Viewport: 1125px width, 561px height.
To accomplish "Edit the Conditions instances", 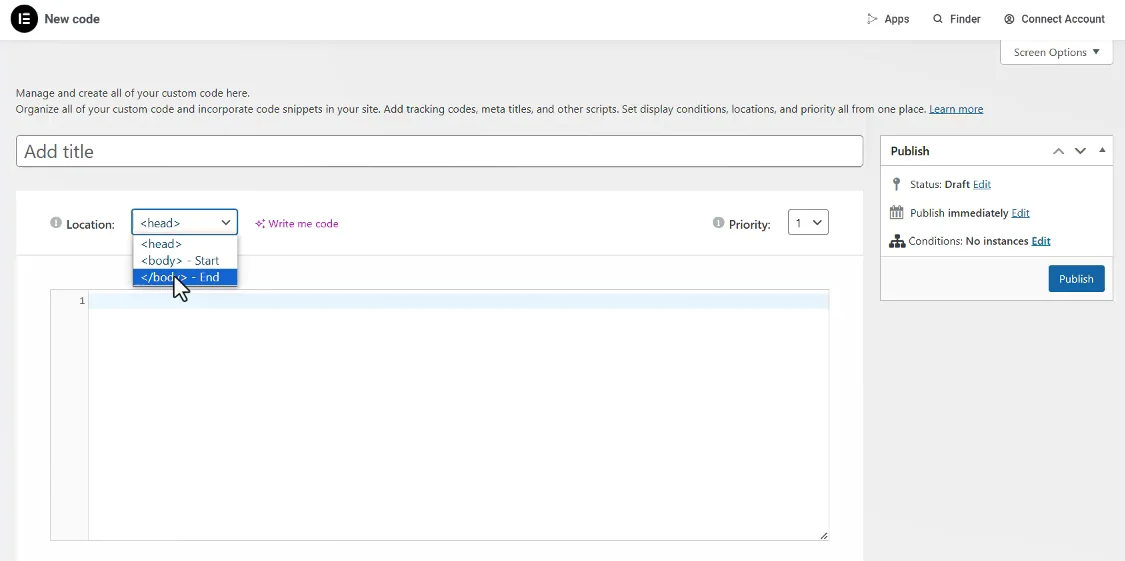I will tap(1041, 241).
